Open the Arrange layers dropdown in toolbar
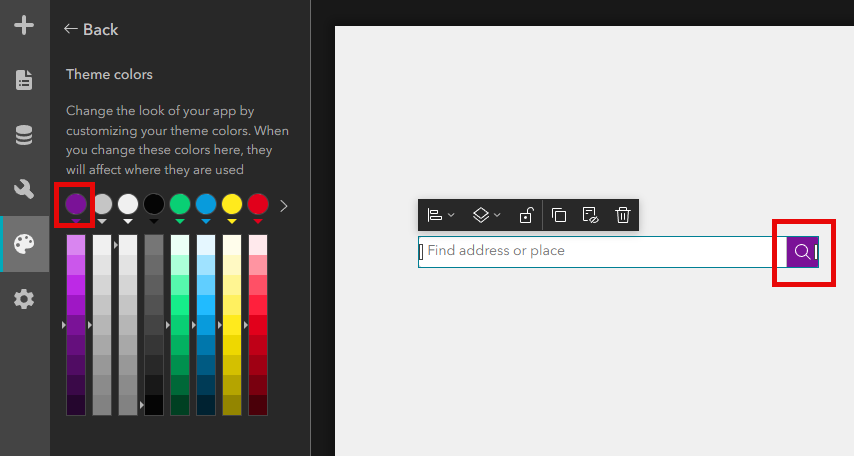Screen dimensions: 854x456 click(x=486, y=215)
